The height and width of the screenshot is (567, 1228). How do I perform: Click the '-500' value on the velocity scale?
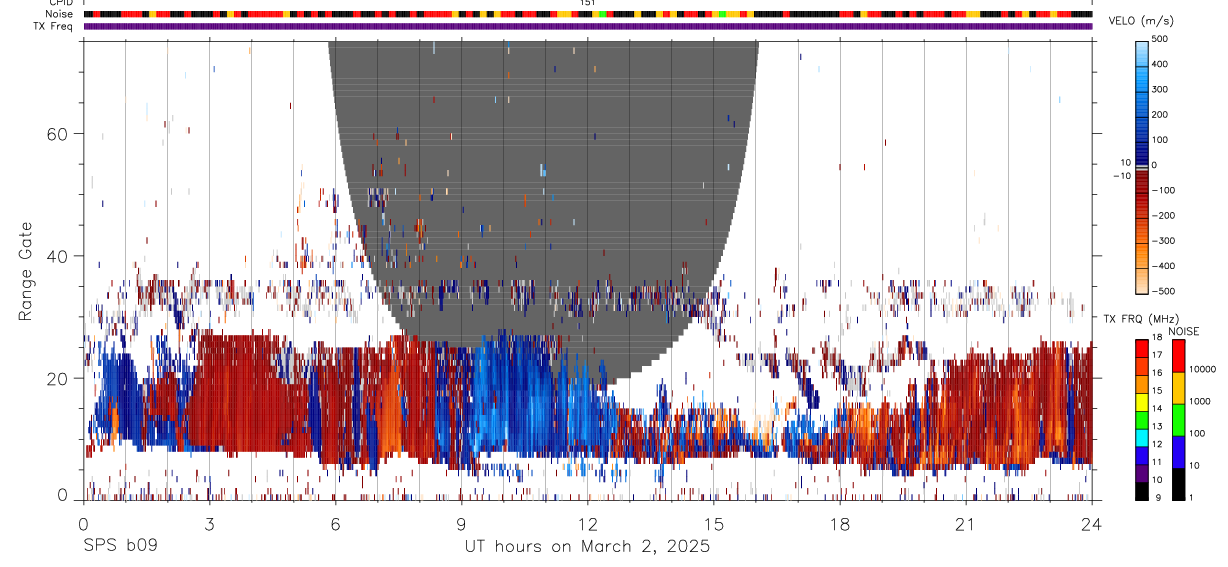1164,291
